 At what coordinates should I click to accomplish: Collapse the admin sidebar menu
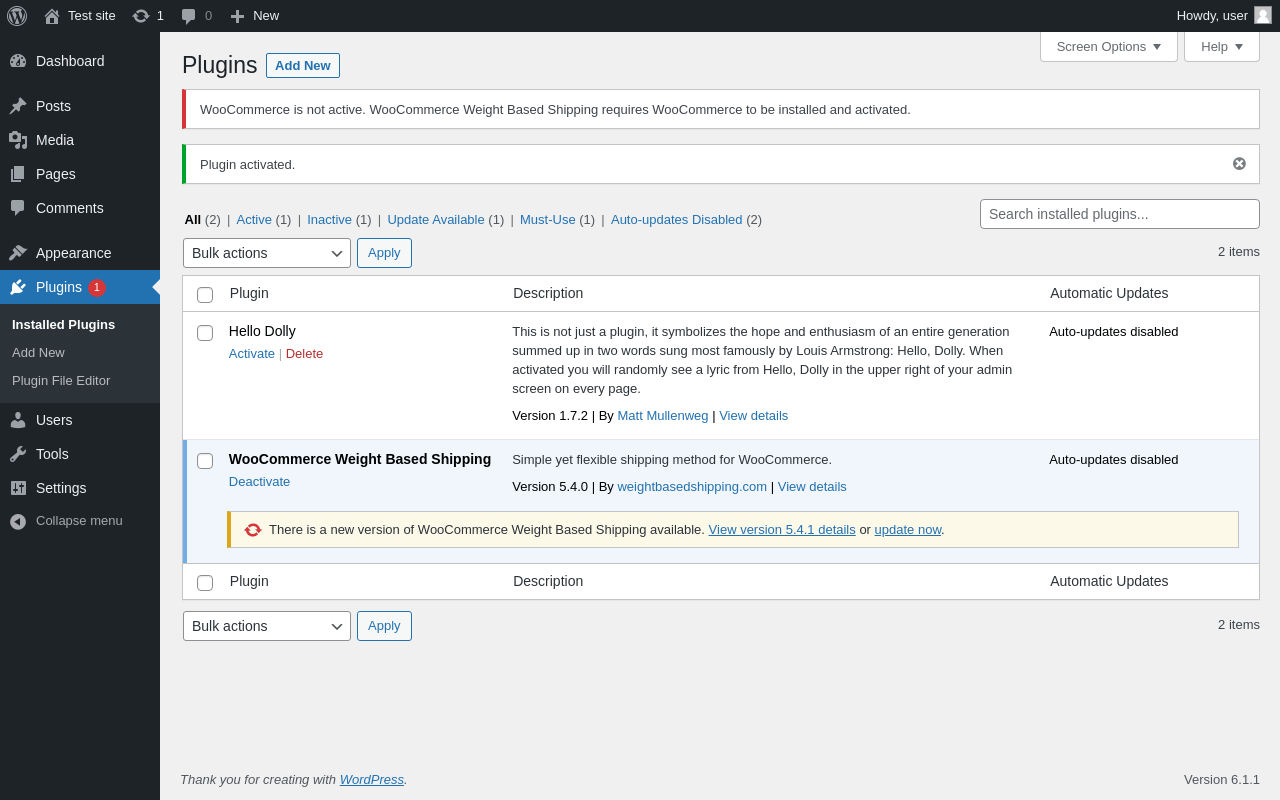(x=79, y=521)
